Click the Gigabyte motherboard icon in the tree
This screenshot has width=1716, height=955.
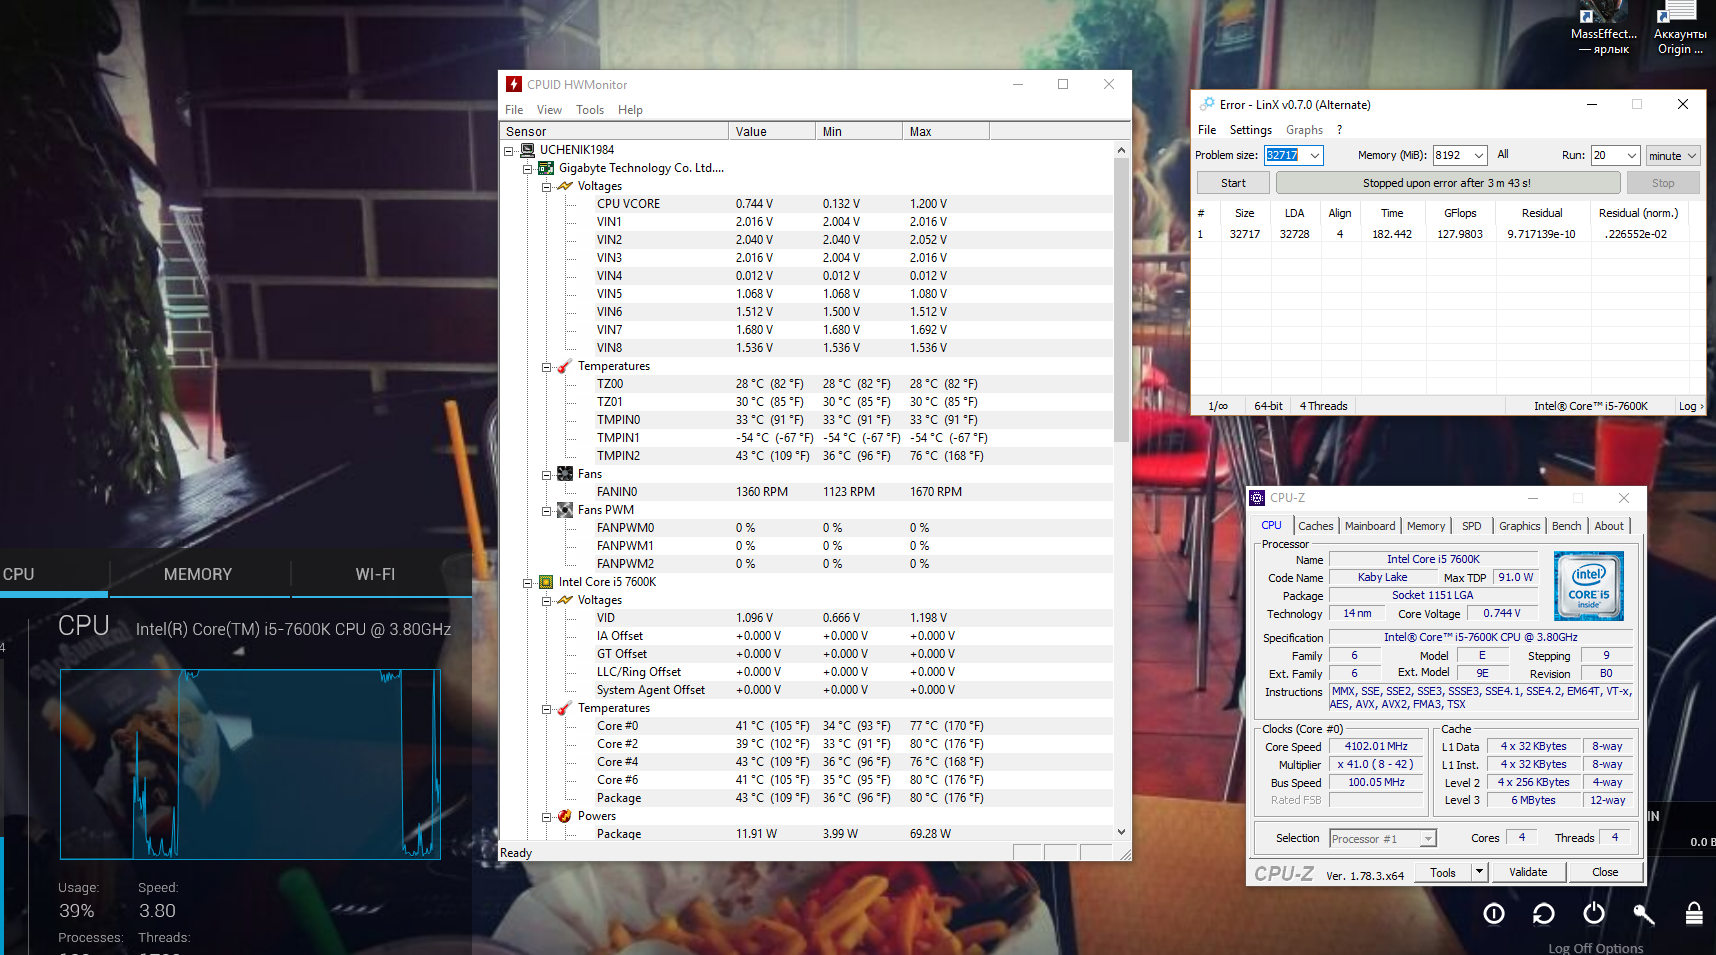tap(546, 168)
